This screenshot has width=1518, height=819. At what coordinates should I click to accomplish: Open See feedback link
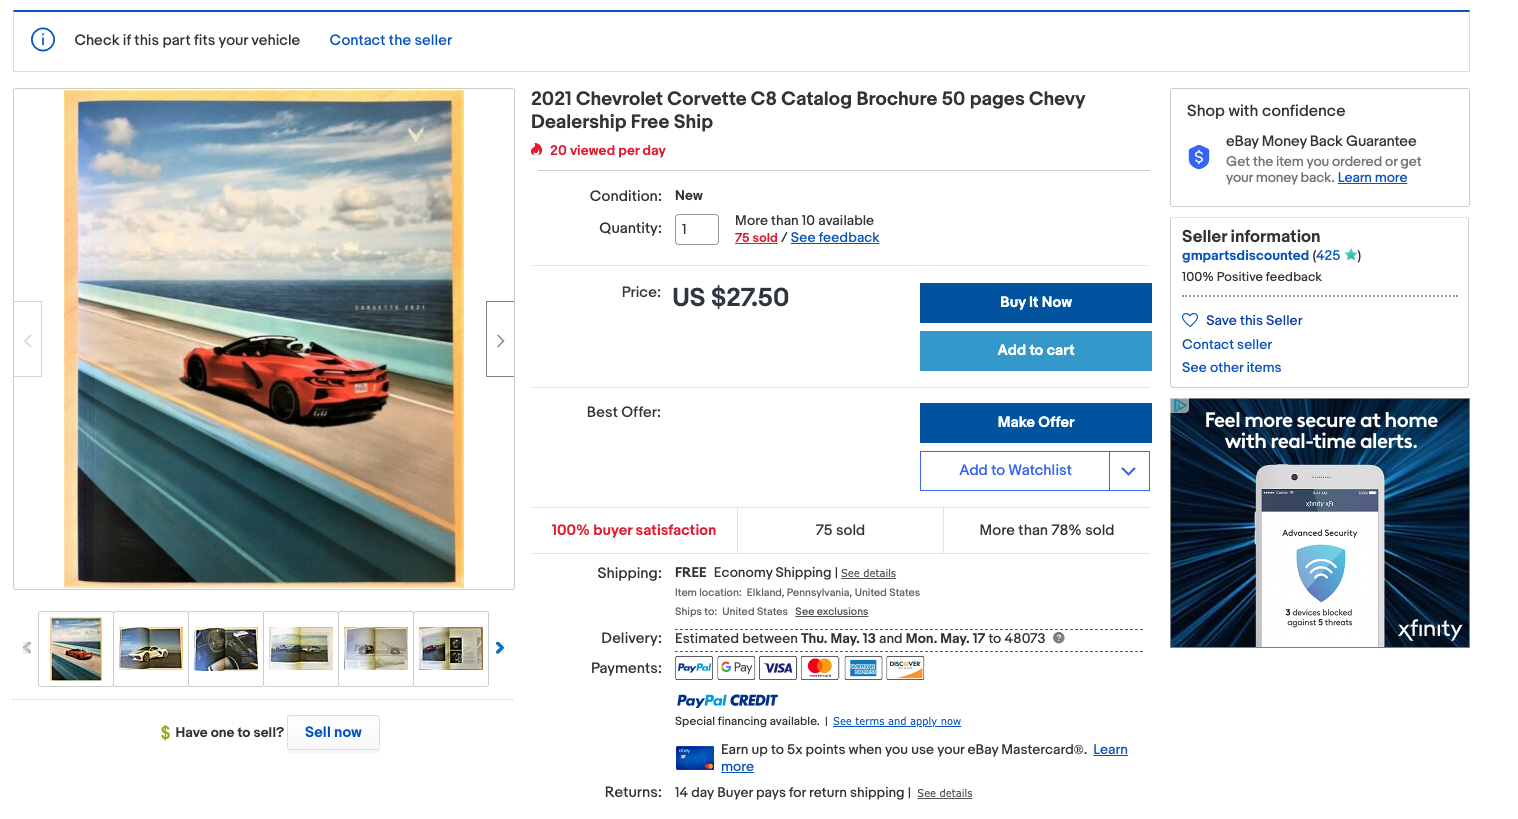pyautogui.click(x=834, y=238)
